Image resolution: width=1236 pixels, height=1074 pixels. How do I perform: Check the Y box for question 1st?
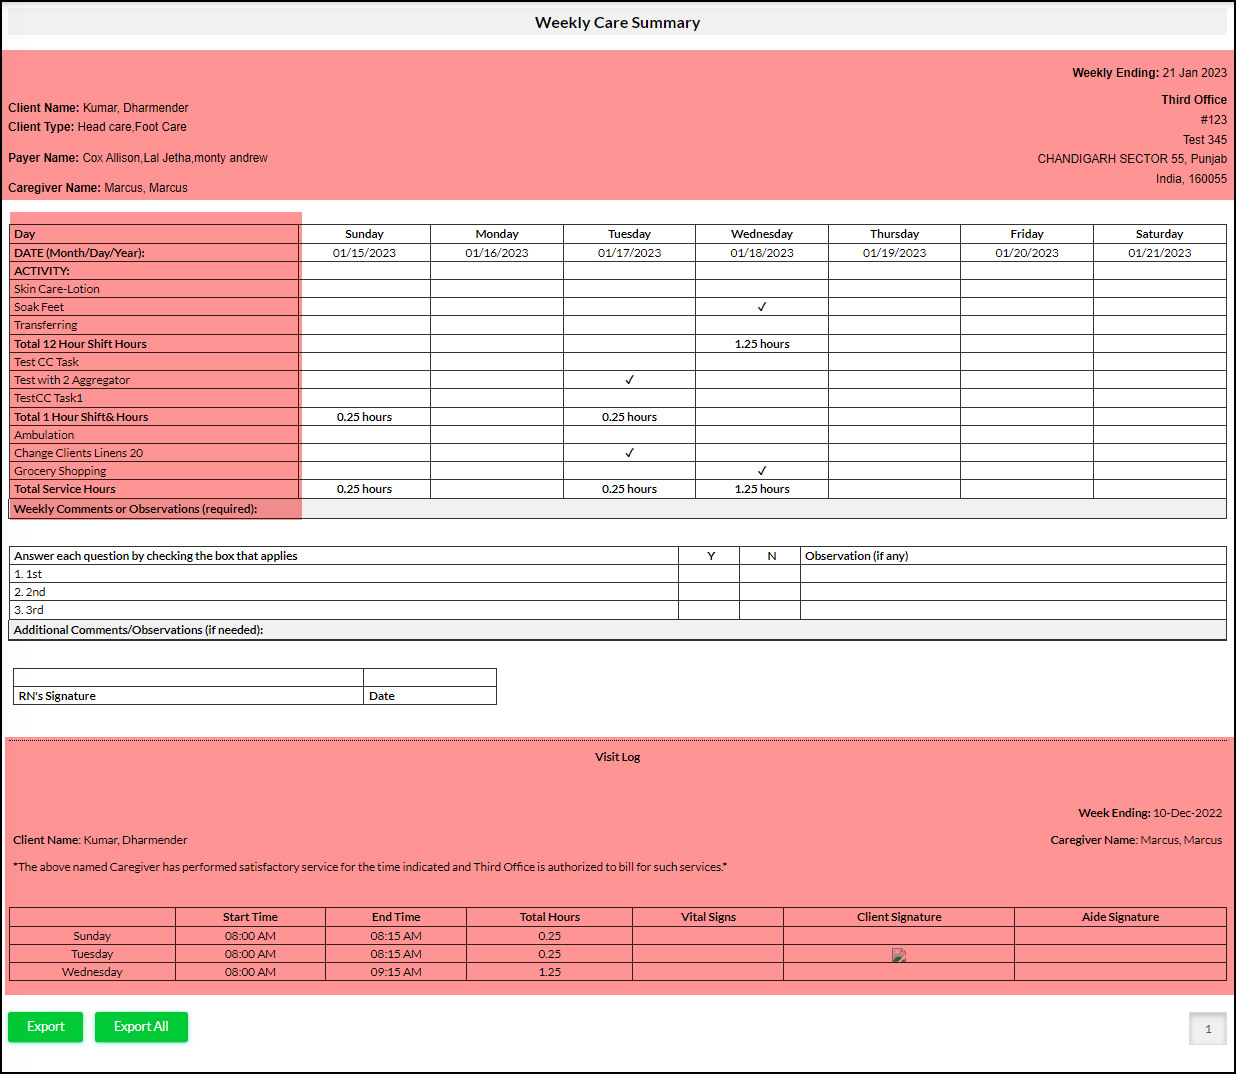pos(709,574)
